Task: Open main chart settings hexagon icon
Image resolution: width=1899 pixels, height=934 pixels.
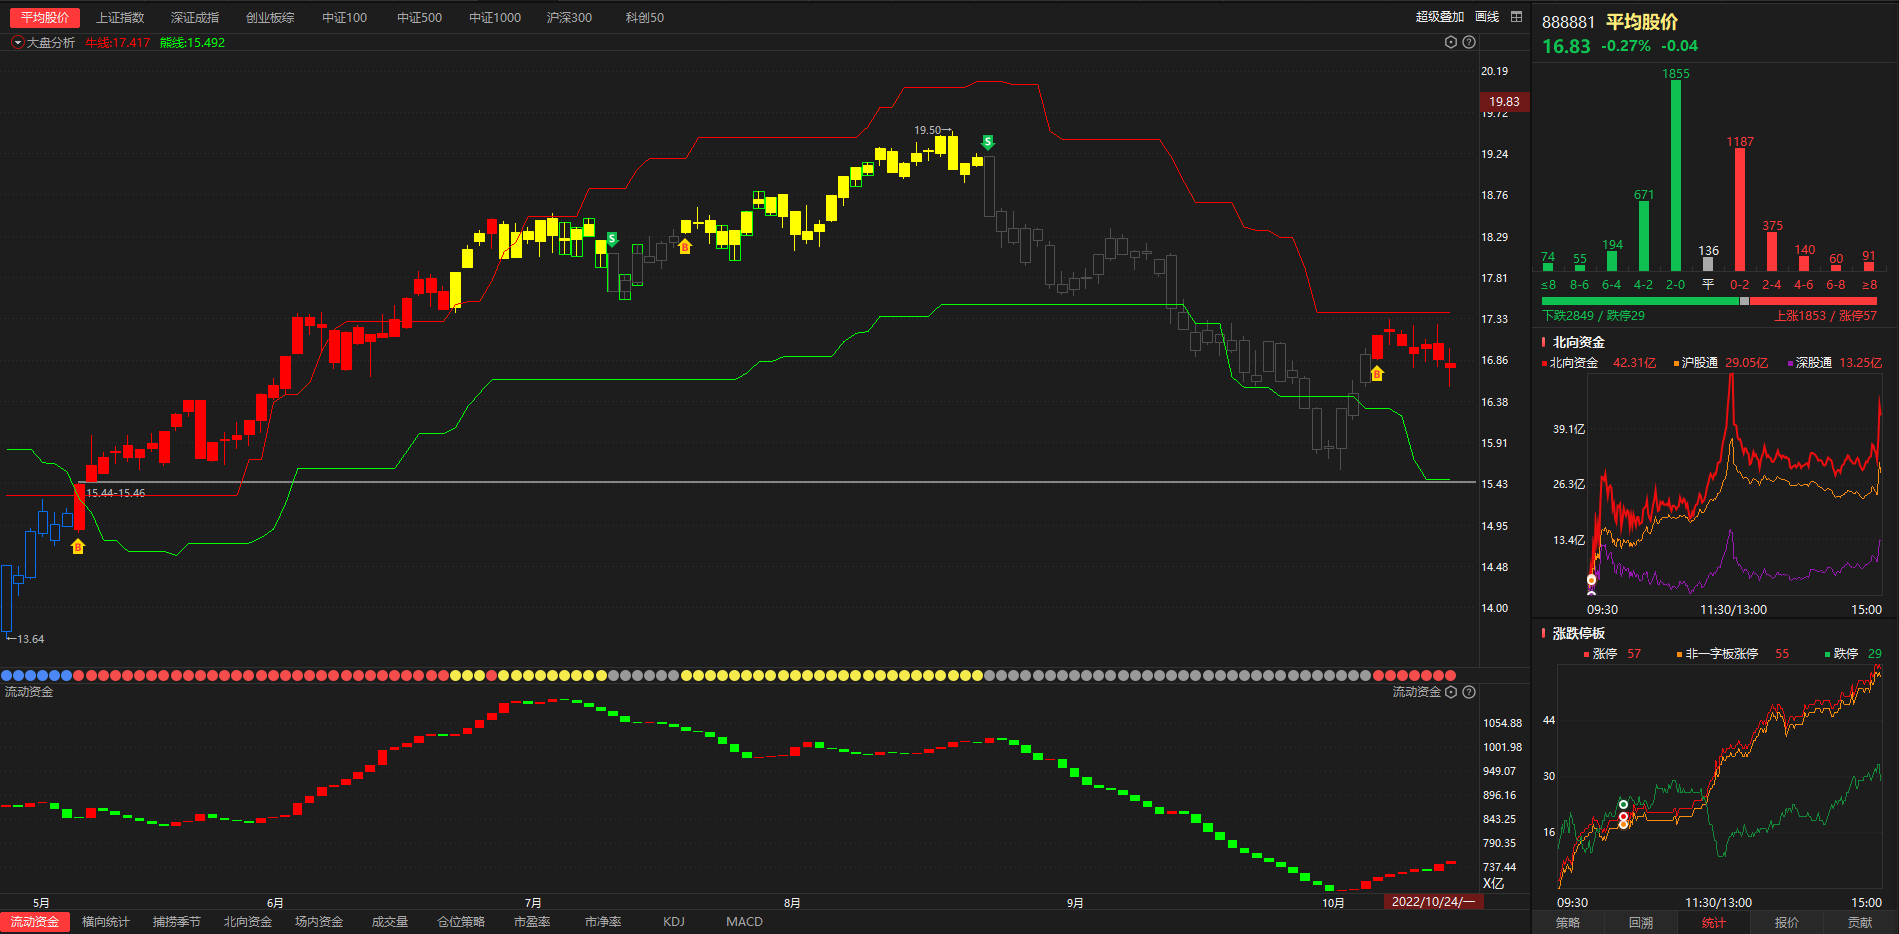Action: click(x=1451, y=42)
